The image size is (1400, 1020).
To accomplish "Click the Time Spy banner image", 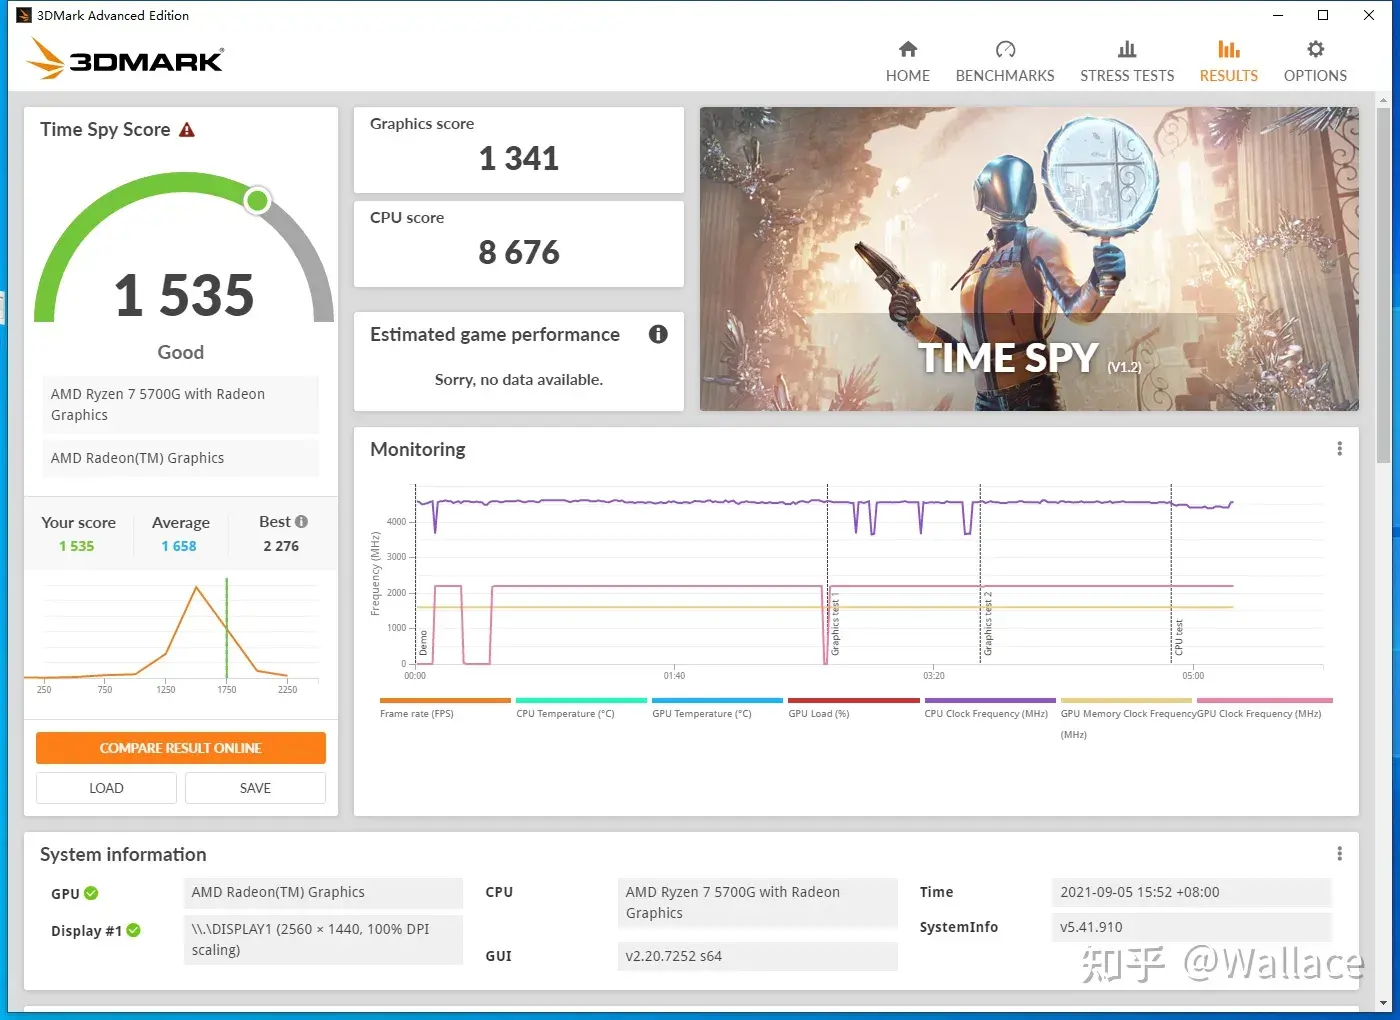I will click(x=1029, y=259).
